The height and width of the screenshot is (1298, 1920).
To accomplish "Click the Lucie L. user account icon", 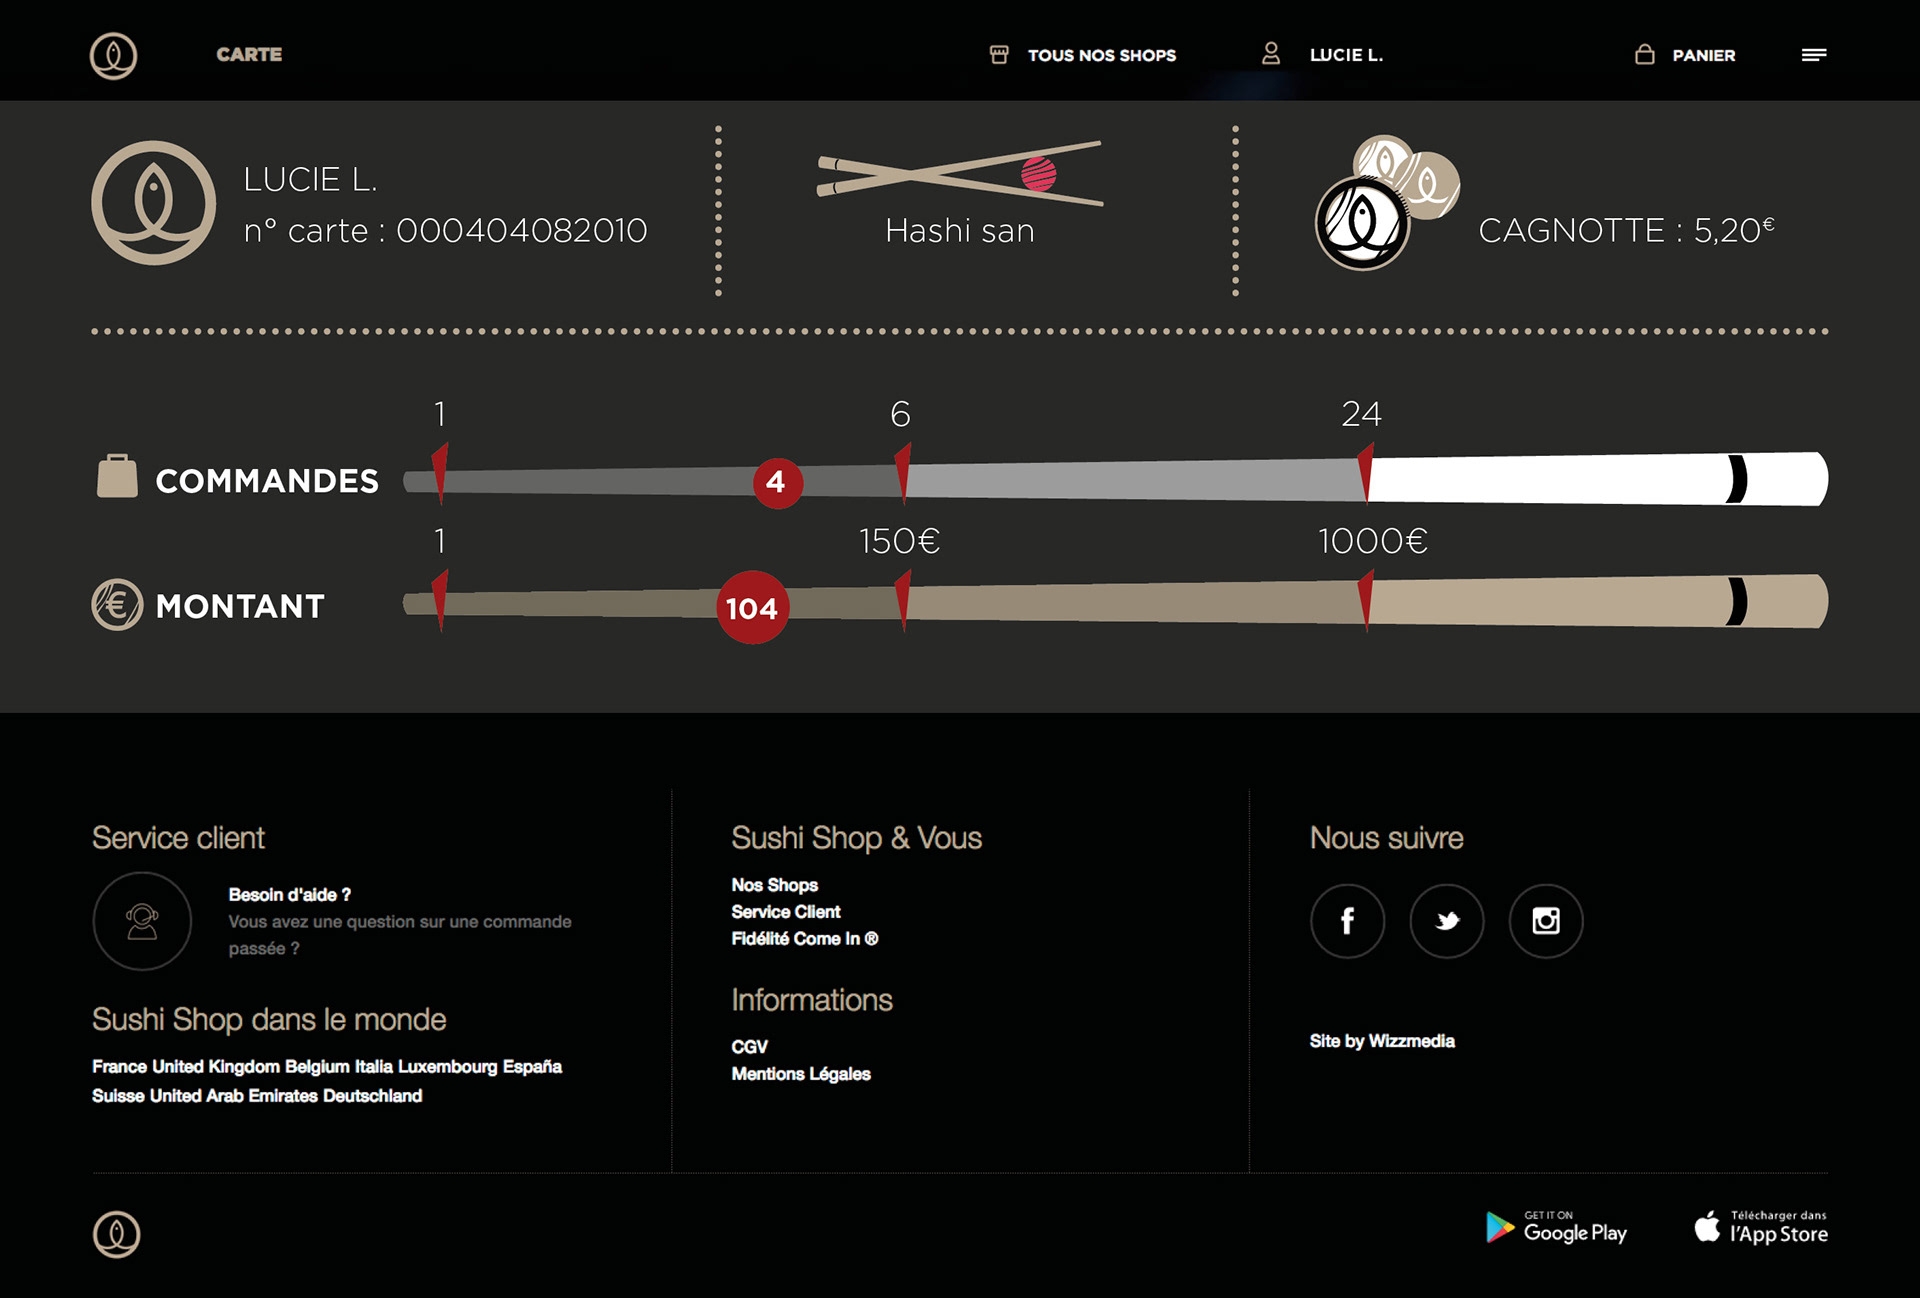I will click(1271, 54).
